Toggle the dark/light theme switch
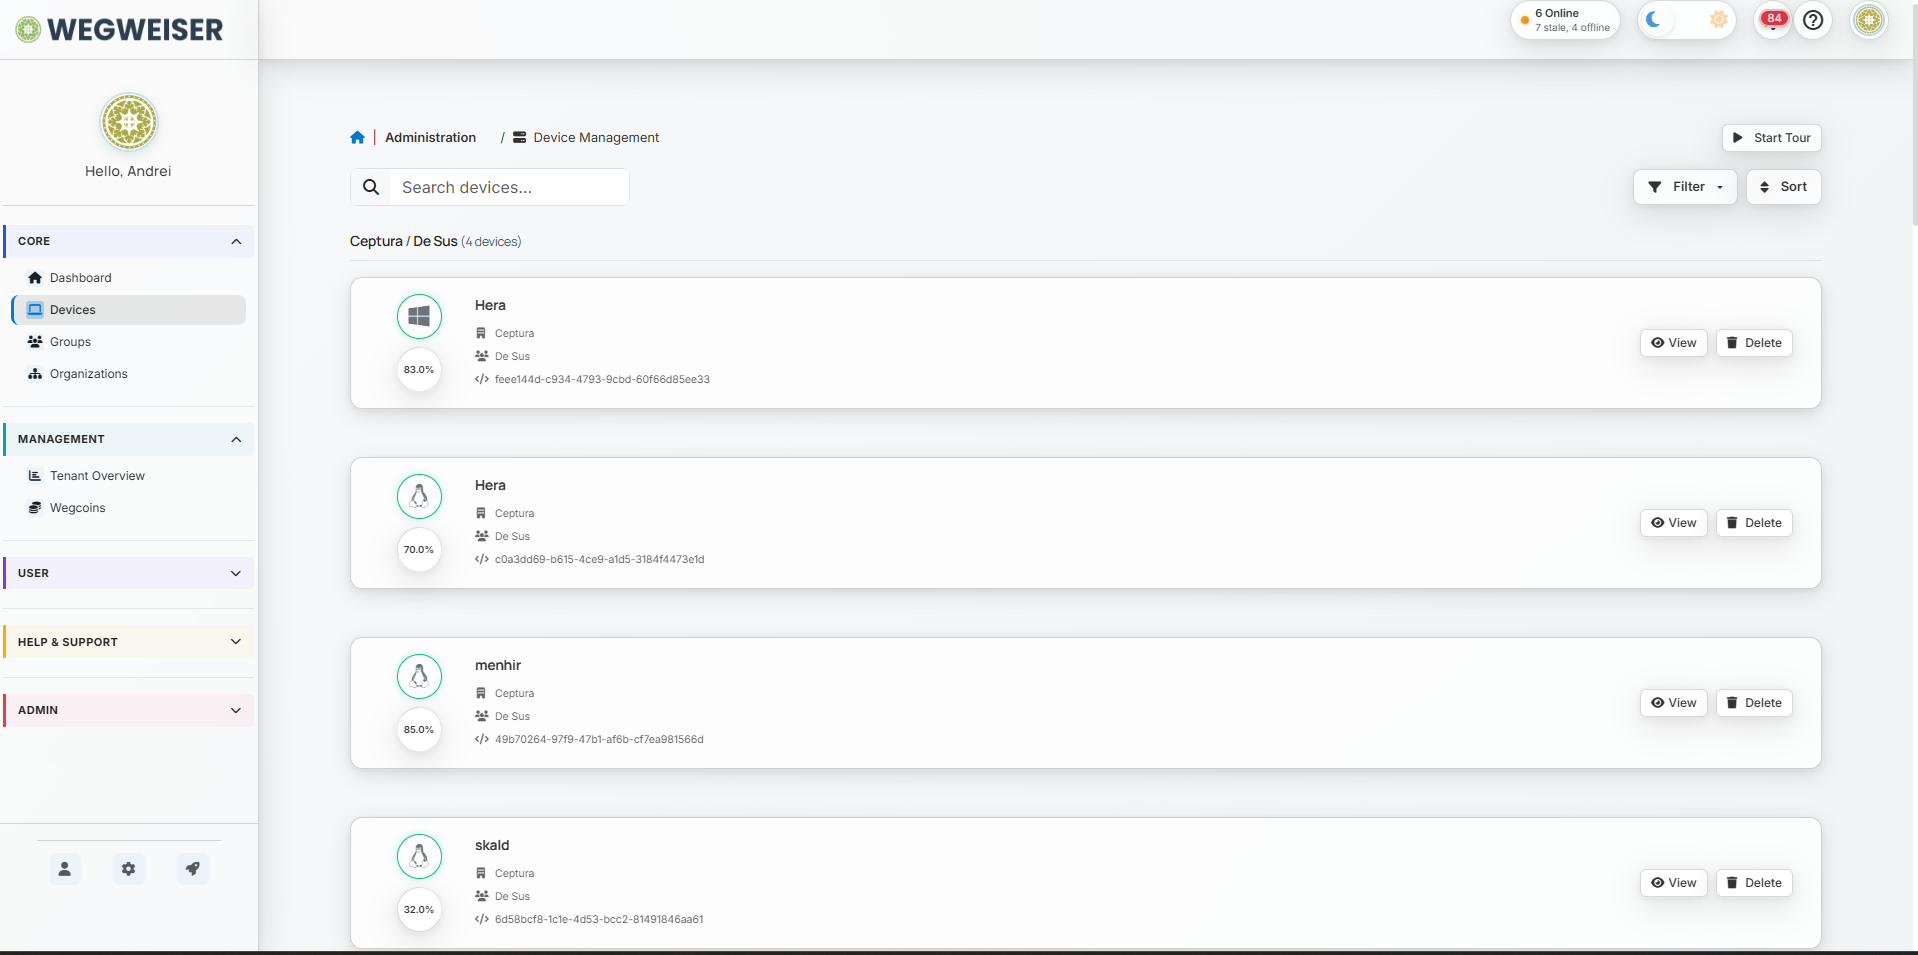1918x955 pixels. [x=1686, y=20]
